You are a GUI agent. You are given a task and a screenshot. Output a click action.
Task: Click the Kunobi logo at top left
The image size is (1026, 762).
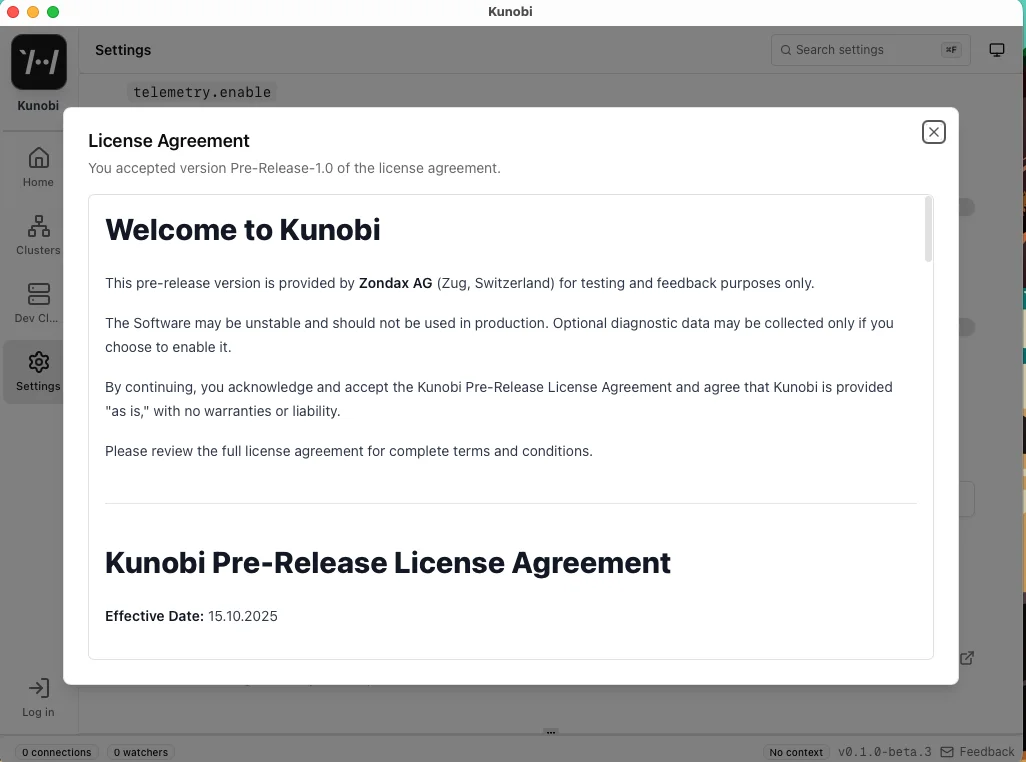click(38, 61)
